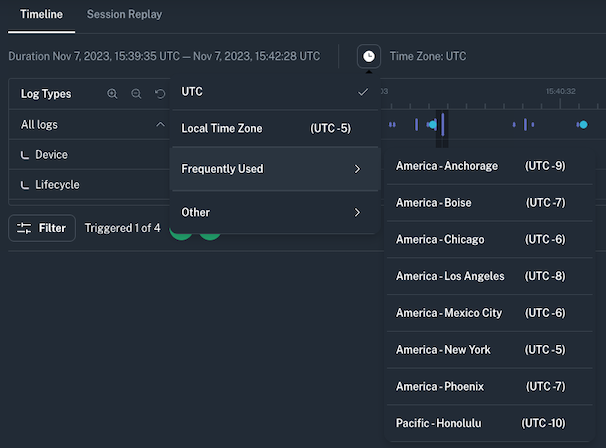Click the Lifecycle log type icon
606x448 pixels.
tap(26, 185)
